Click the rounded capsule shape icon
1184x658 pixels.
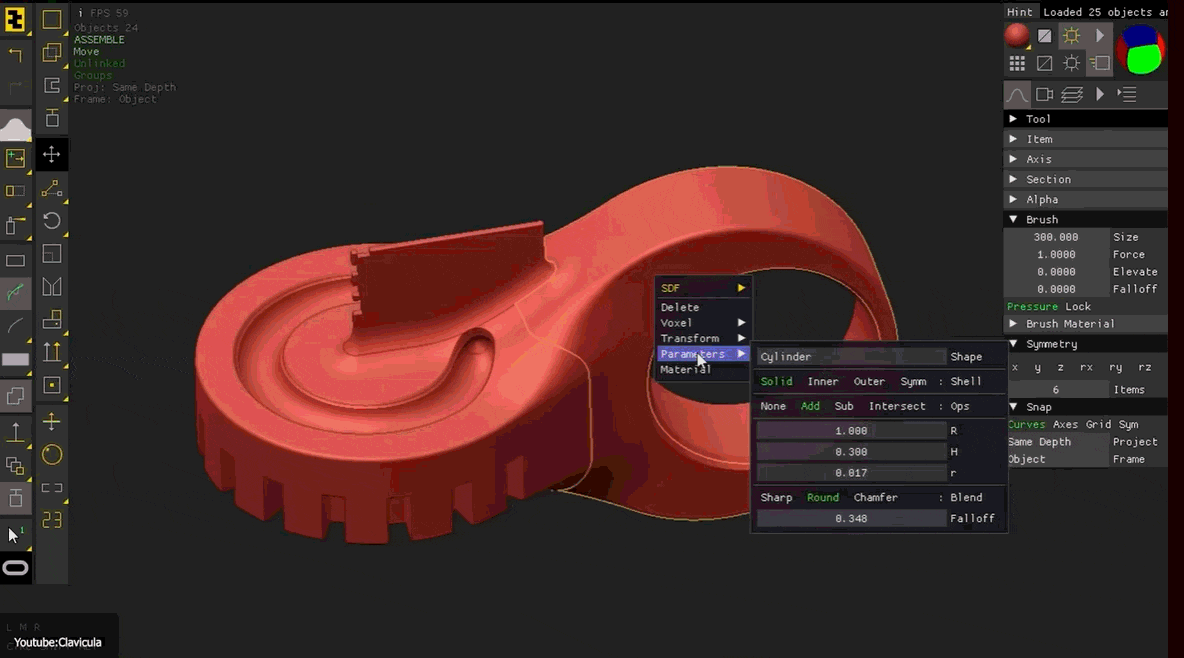[x=15, y=568]
